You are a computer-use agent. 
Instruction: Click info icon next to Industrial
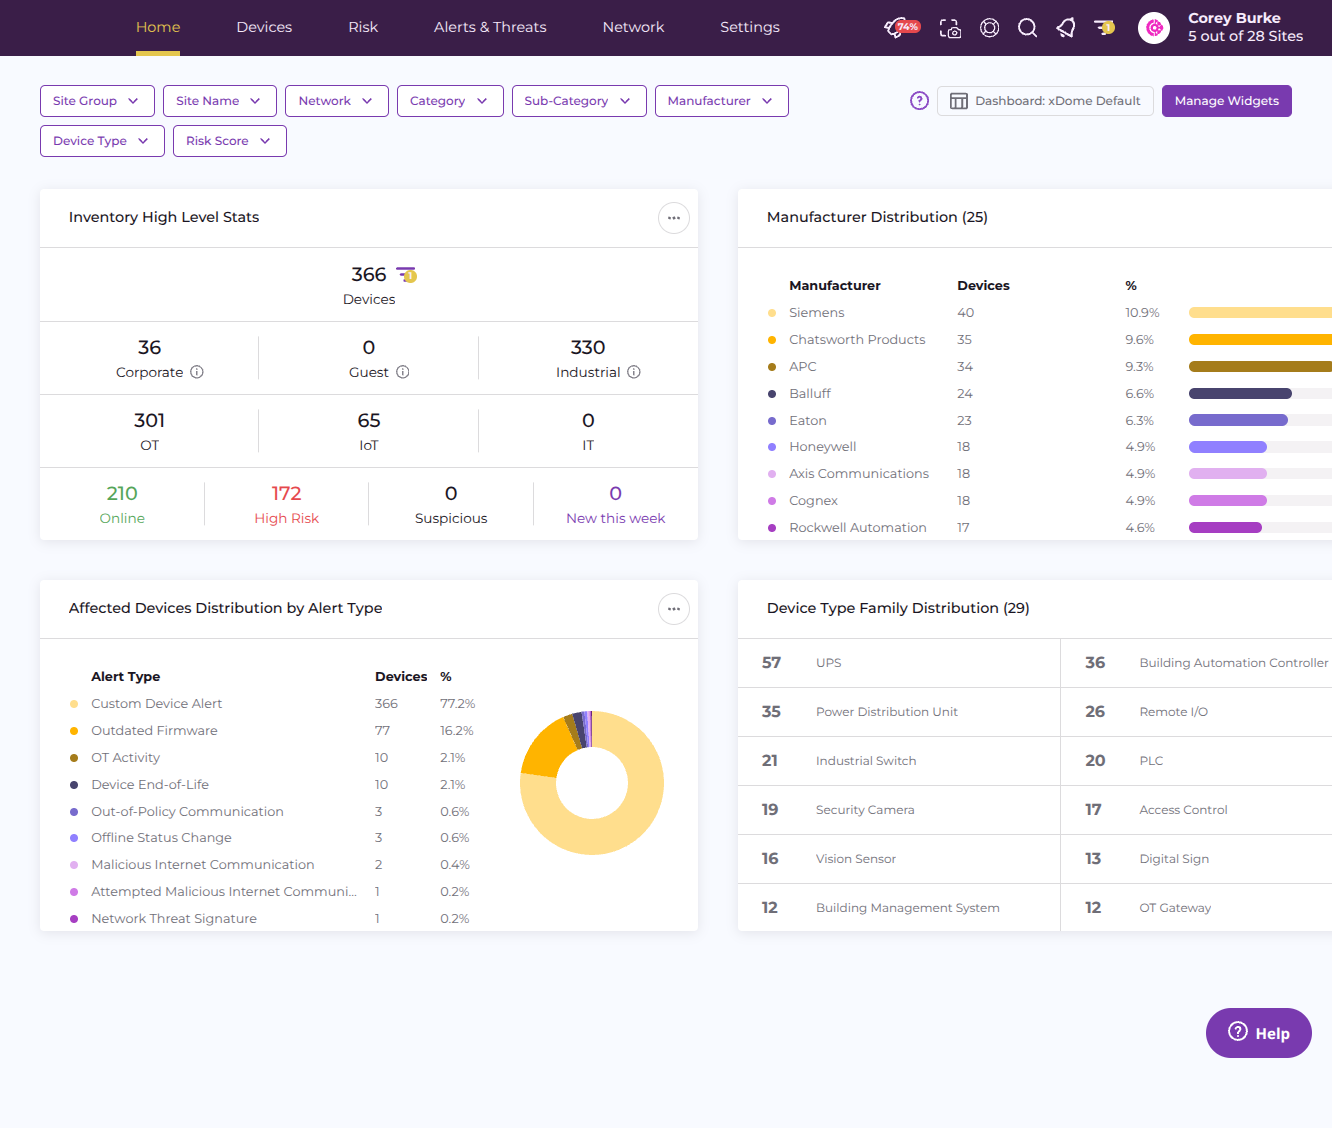point(634,372)
